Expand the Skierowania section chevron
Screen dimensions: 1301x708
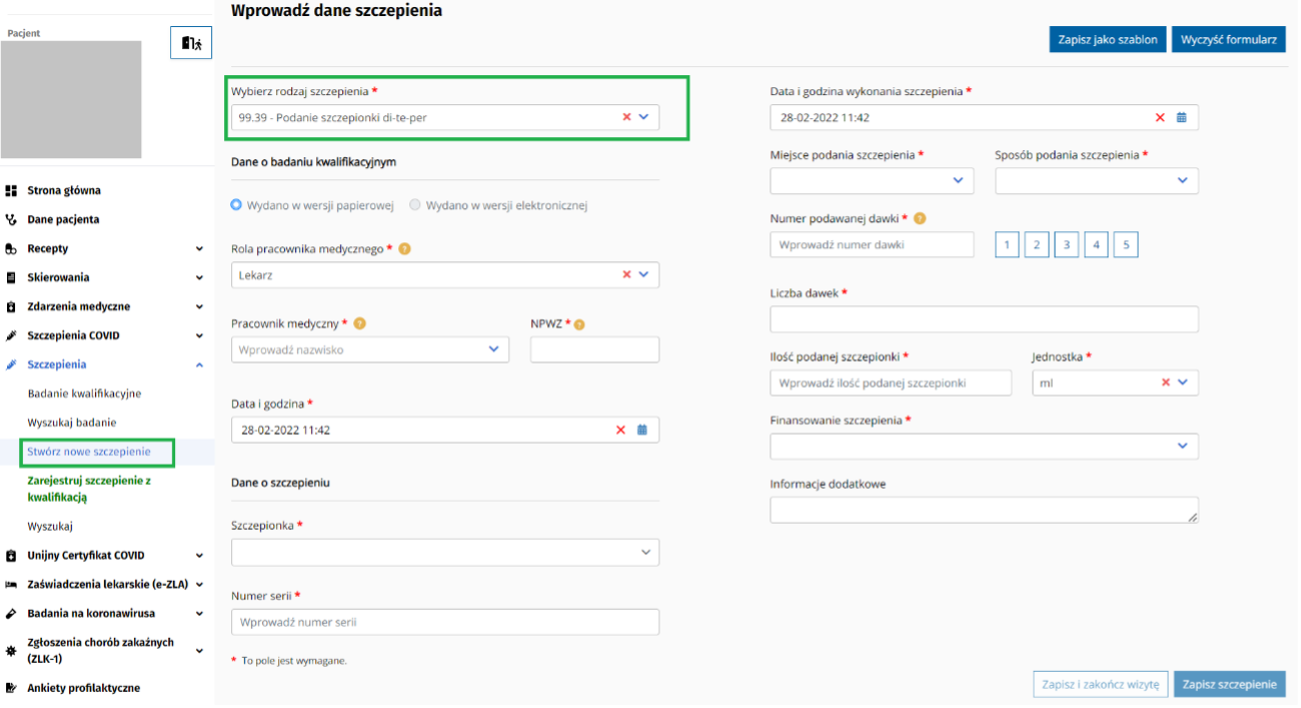point(200,277)
